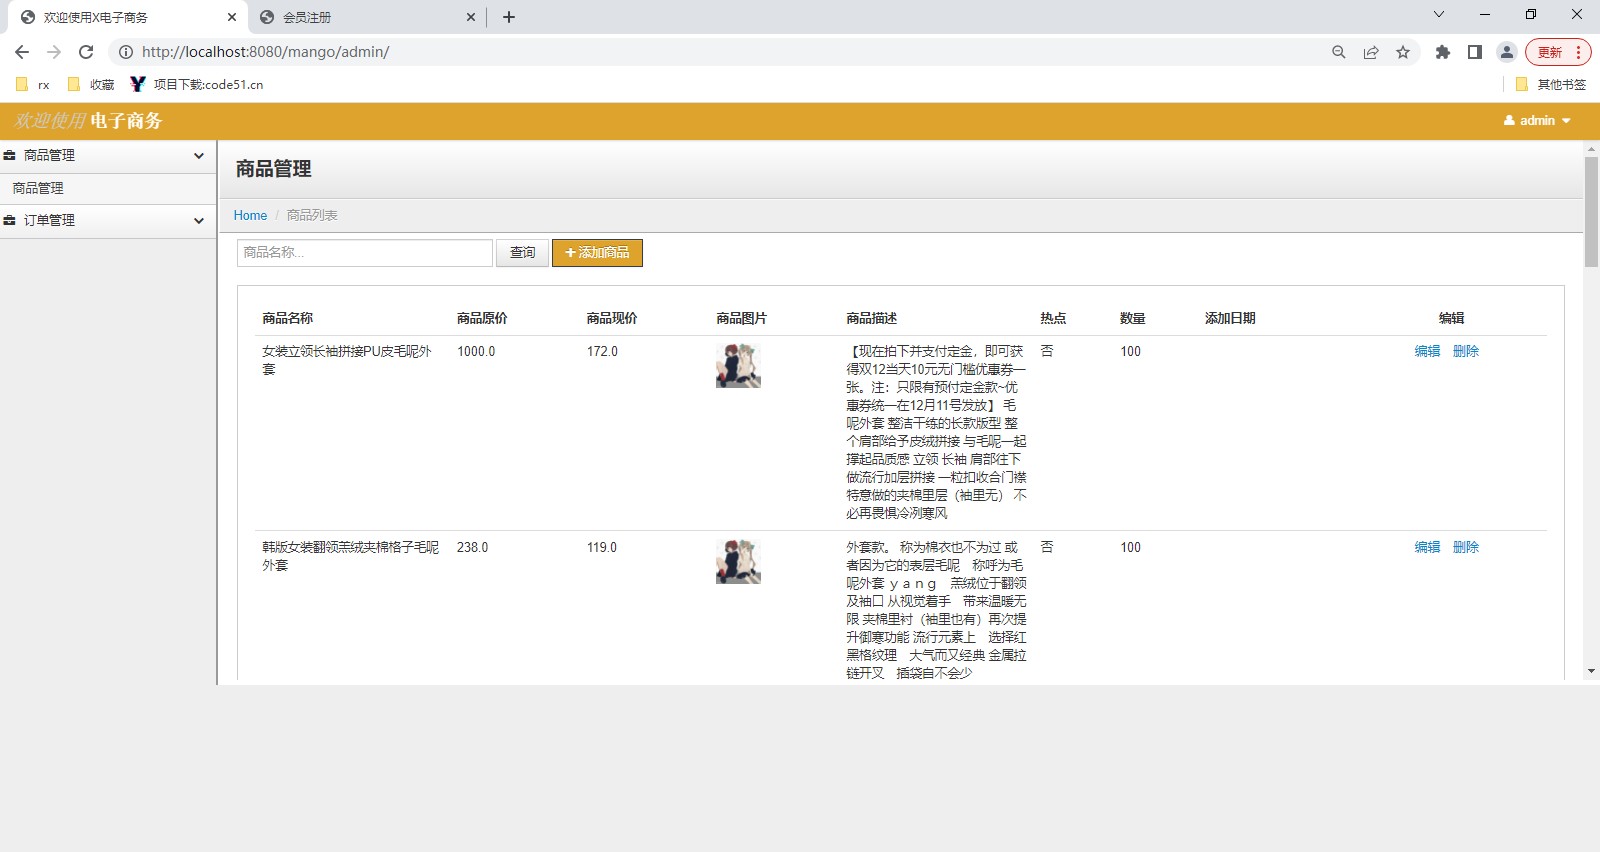Open the admin user dropdown
Image resolution: width=1600 pixels, height=852 pixels.
click(x=1538, y=121)
